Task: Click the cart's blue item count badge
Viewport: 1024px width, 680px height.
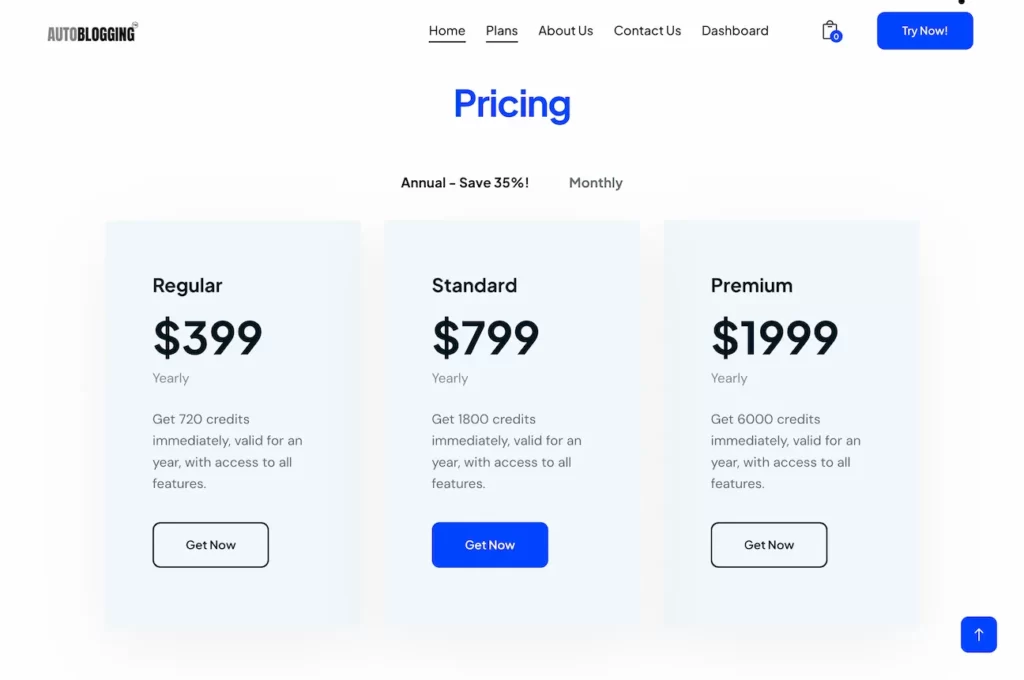Action: (836, 37)
